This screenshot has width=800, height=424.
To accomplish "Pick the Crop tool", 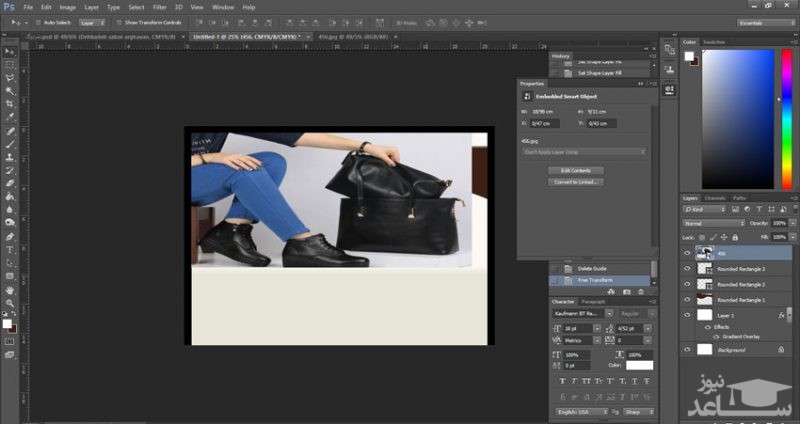I will point(10,103).
